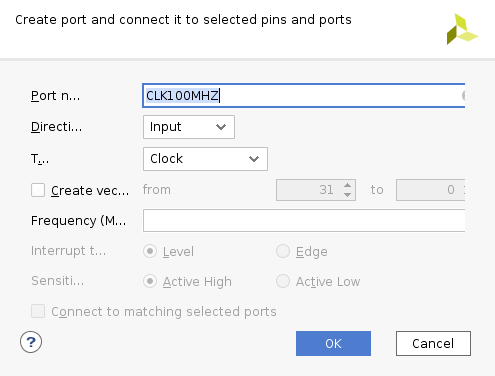Clear the port name field using the clear icon
This screenshot has height=376, width=495.
pyautogui.click(x=463, y=96)
